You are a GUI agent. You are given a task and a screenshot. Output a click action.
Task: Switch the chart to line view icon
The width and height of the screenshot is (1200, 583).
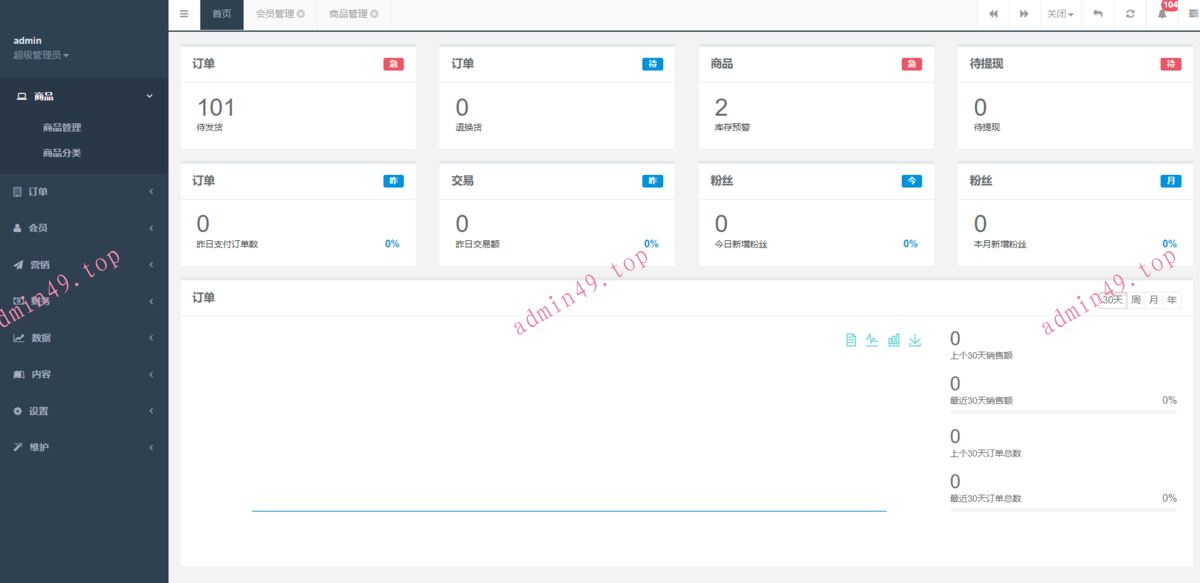click(872, 340)
